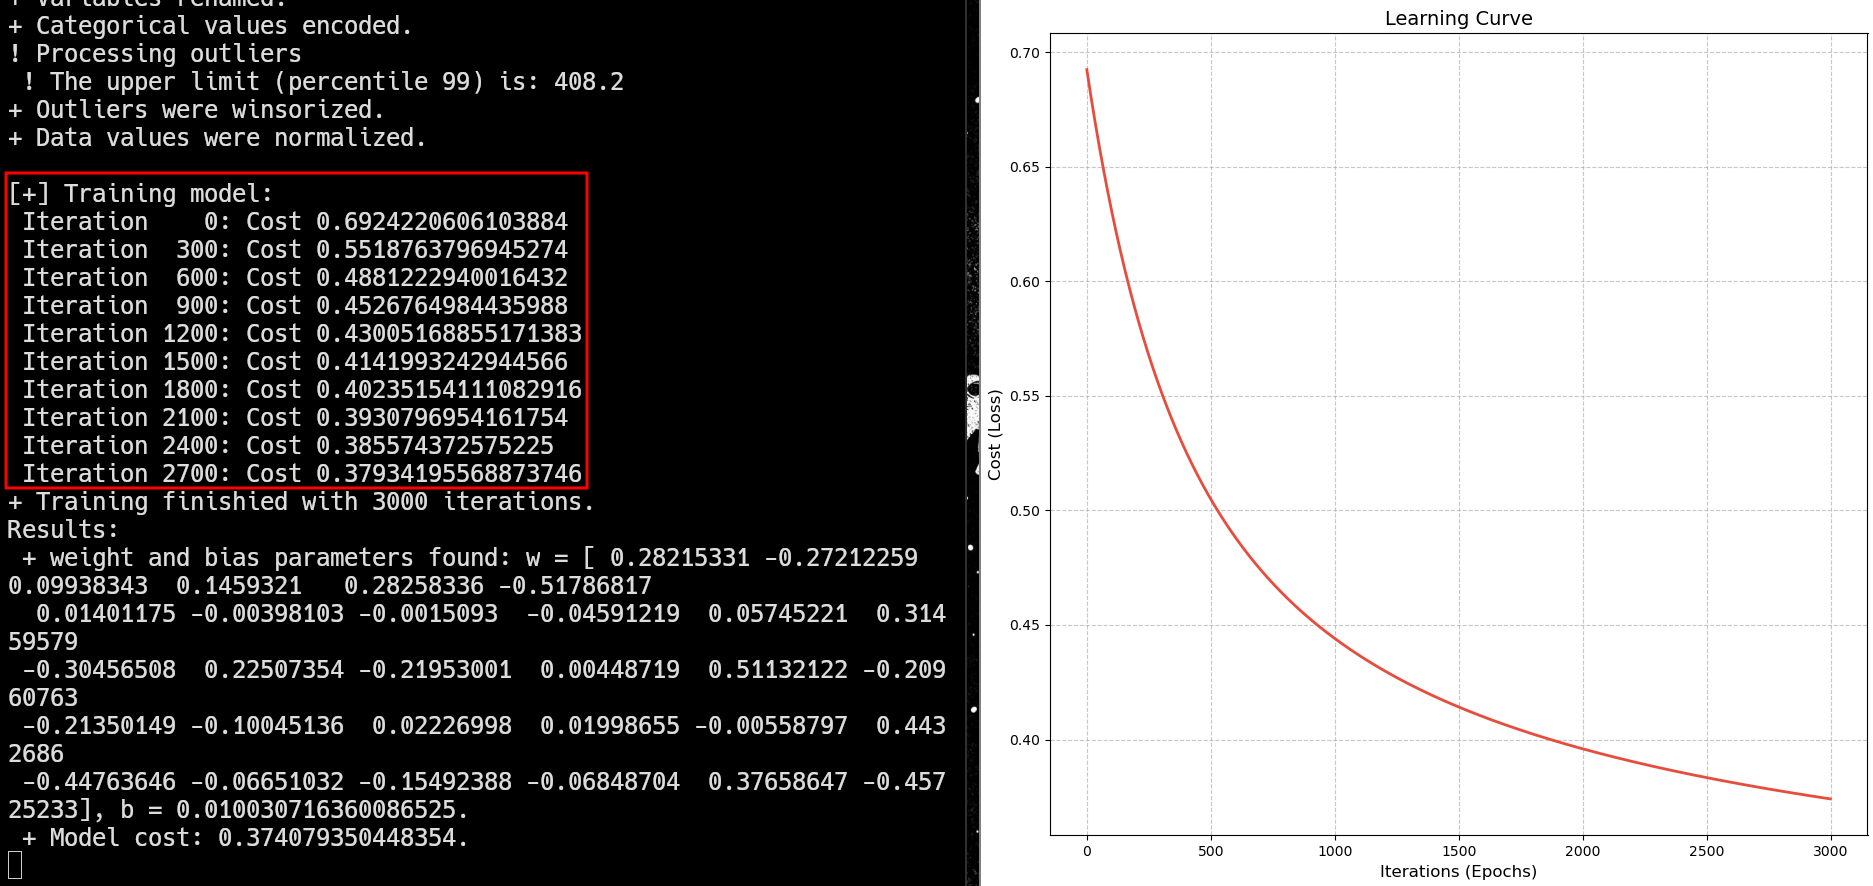The height and width of the screenshot is (886, 1873).
Task: Click the 0.70 y-axis tick label
Action: click(x=1025, y=53)
